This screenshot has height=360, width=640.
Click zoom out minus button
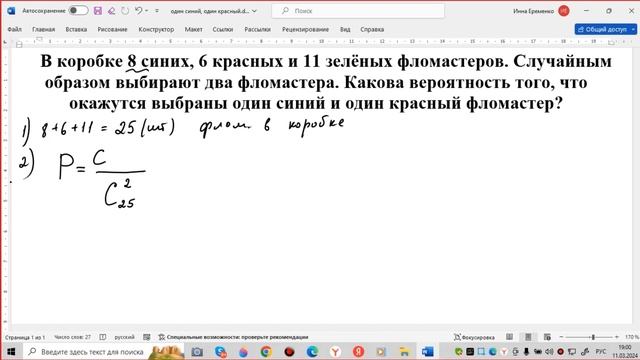point(561,337)
